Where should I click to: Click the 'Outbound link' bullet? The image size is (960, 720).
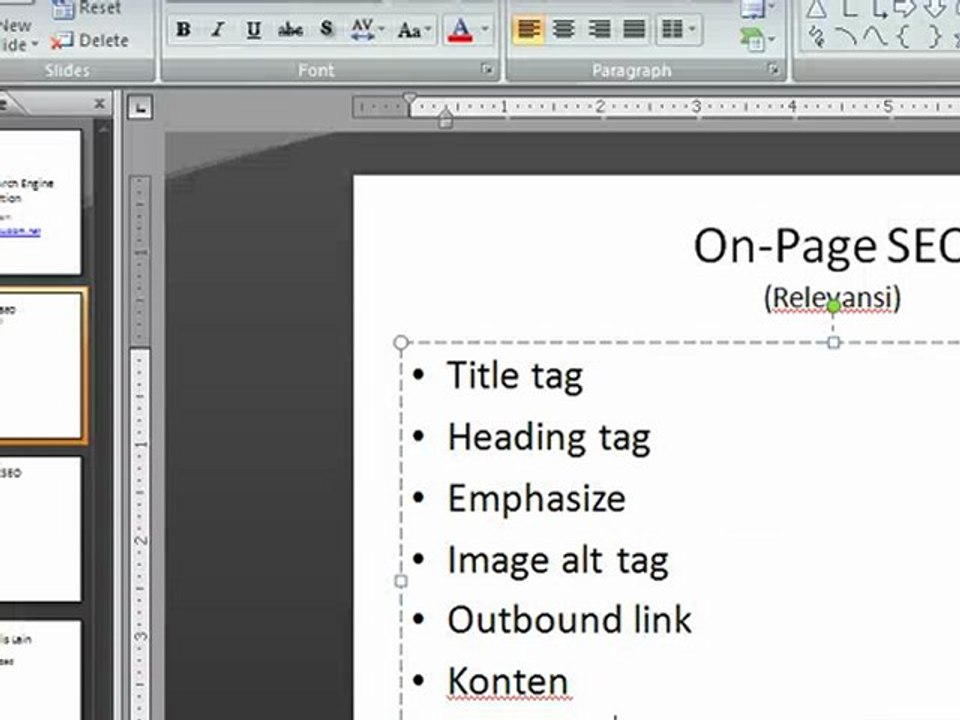(x=569, y=620)
